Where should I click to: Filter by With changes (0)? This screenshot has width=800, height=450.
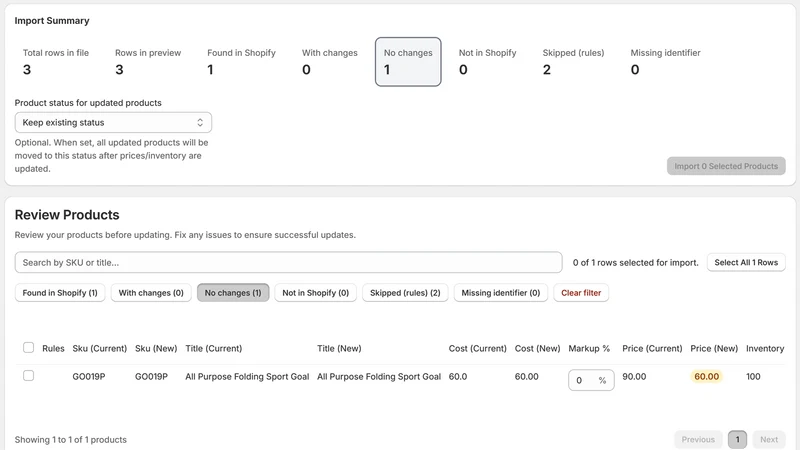[151, 293]
